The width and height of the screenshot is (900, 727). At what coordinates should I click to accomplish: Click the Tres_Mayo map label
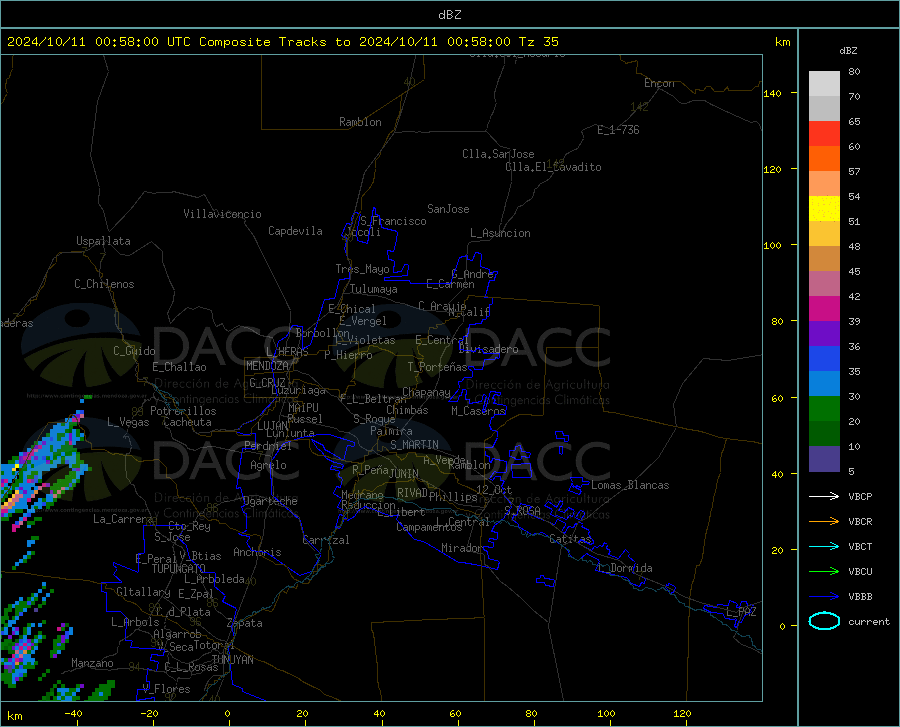point(362,269)
